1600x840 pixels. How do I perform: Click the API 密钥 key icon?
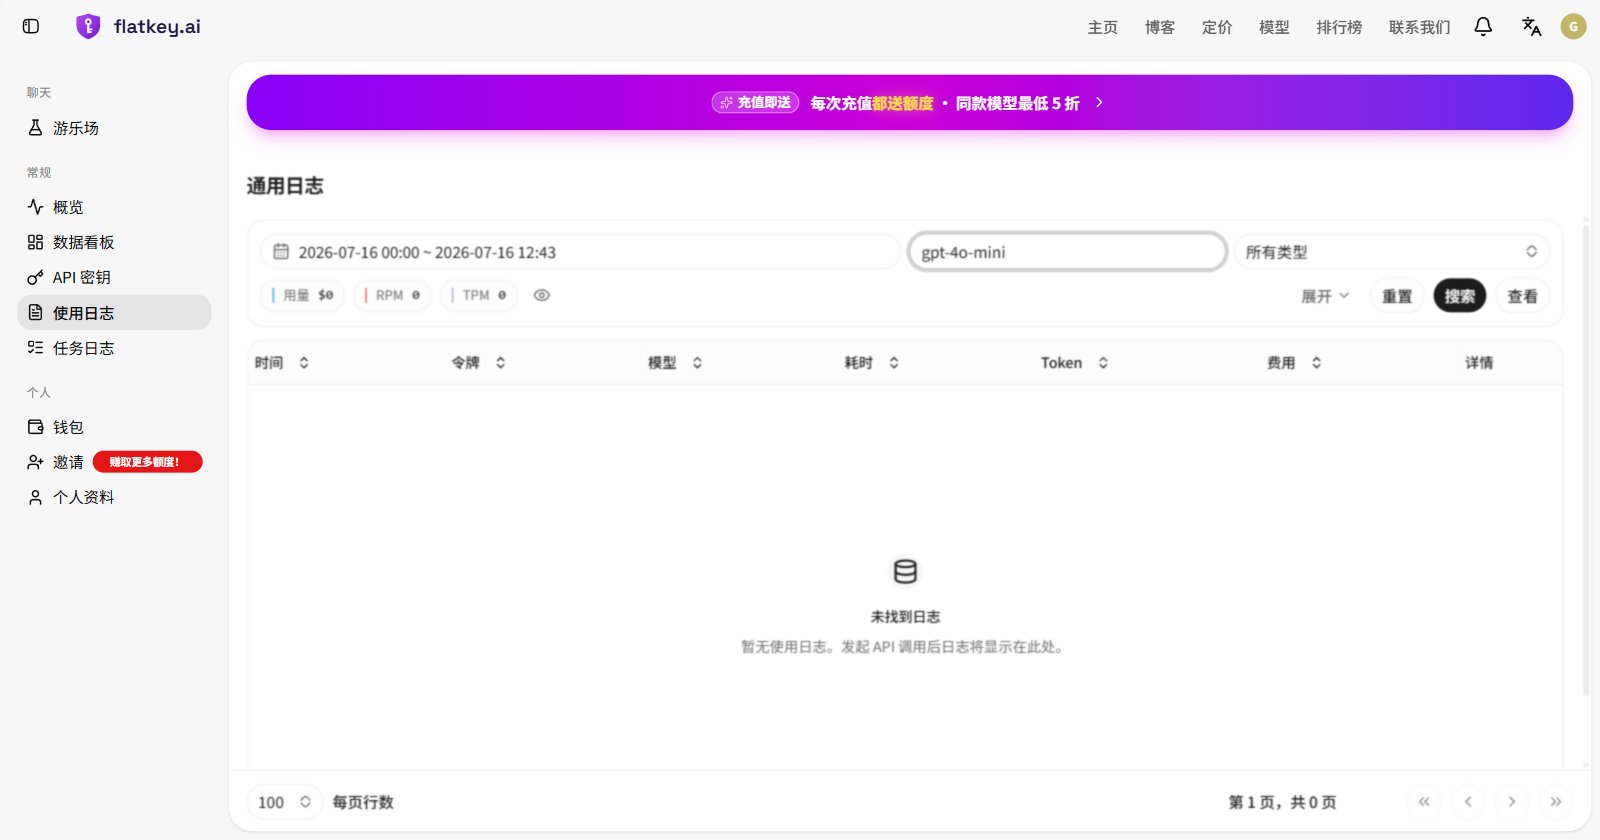click(x=35, y=277)
